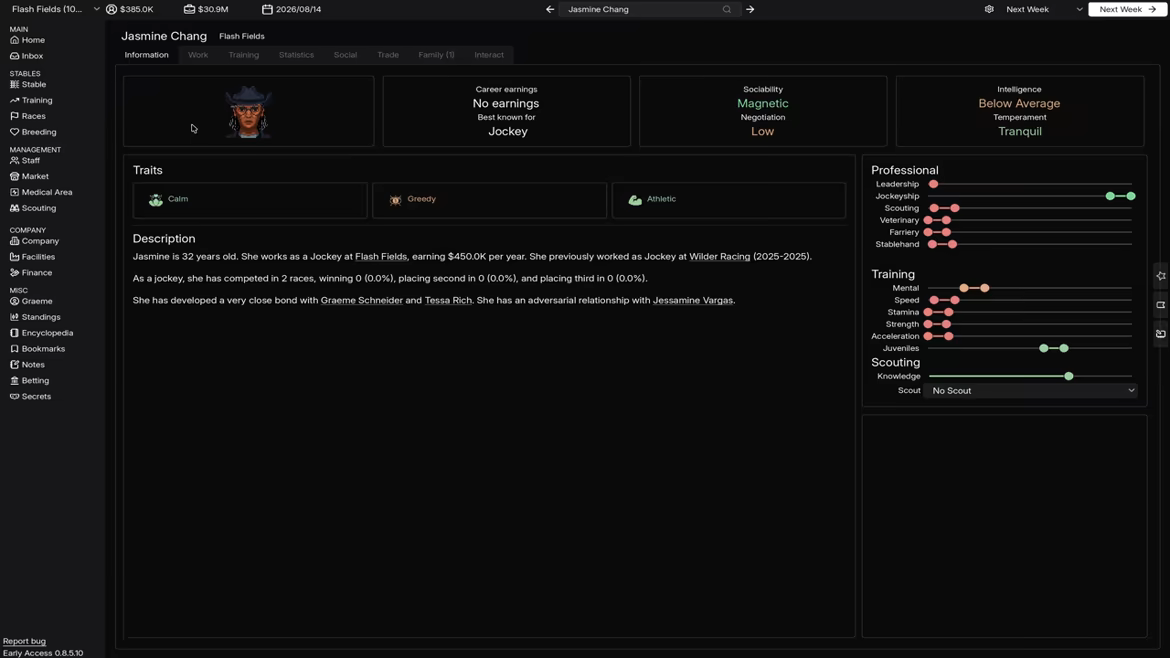Expand the Scout dropdown showing No Scout
Screen dimensions: 1170x658
[1032, 391]
